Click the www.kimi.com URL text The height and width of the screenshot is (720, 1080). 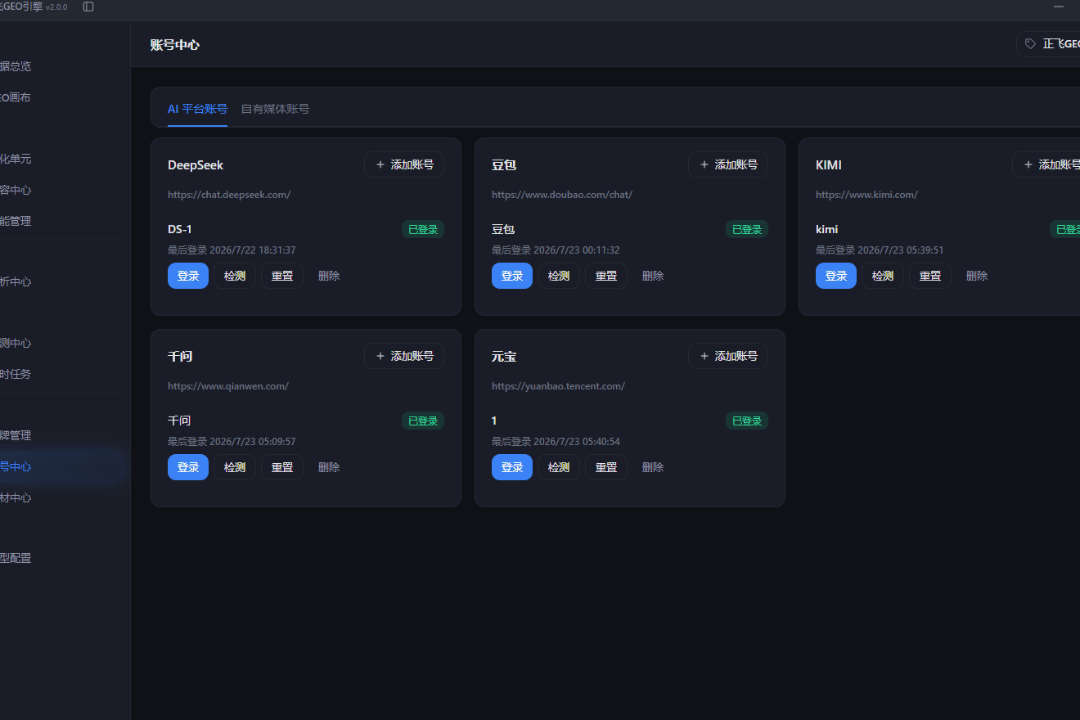coord(866,195)
